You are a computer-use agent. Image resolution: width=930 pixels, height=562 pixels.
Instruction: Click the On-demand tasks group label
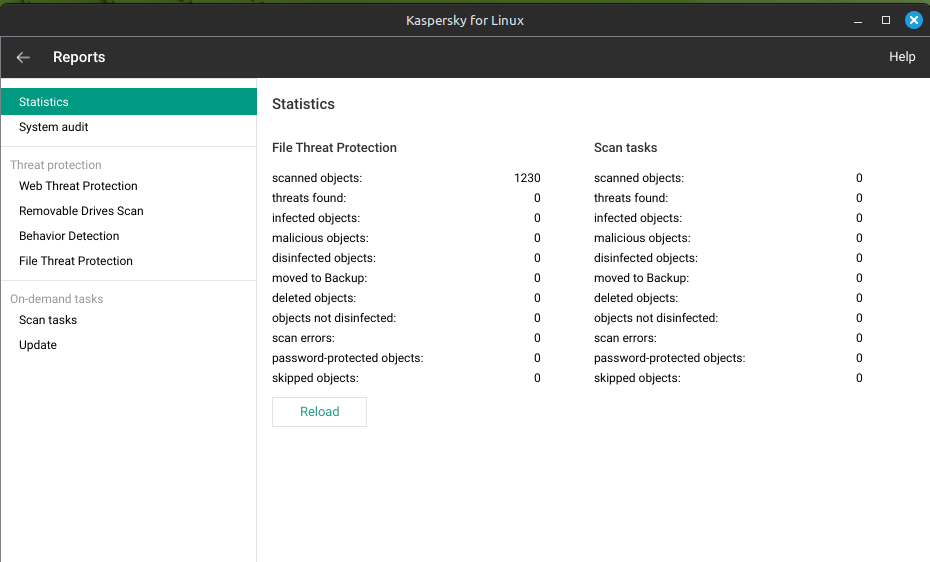tap(56, 299)
